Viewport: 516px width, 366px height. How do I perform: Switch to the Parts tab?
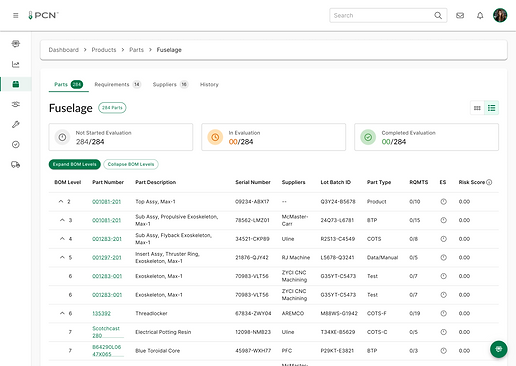tap(68, 84)
